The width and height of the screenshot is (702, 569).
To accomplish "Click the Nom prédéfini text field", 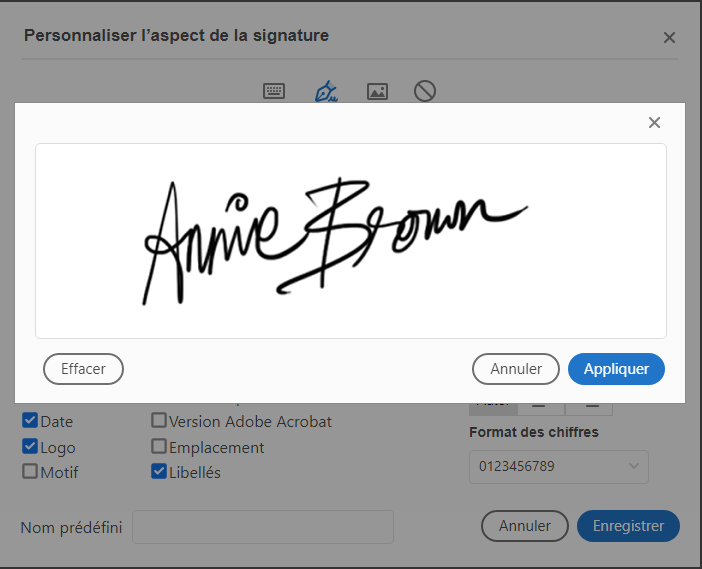I will pos(263,527).
